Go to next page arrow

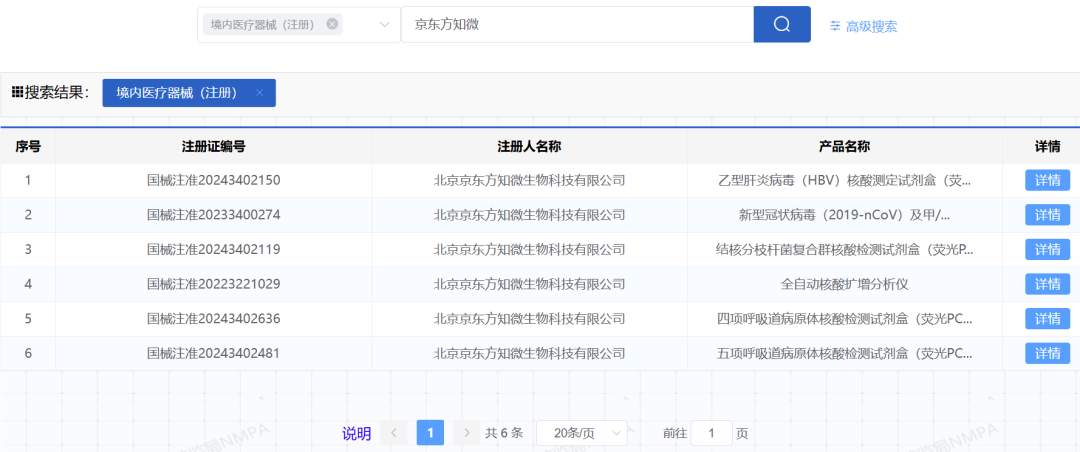[466, 433]
